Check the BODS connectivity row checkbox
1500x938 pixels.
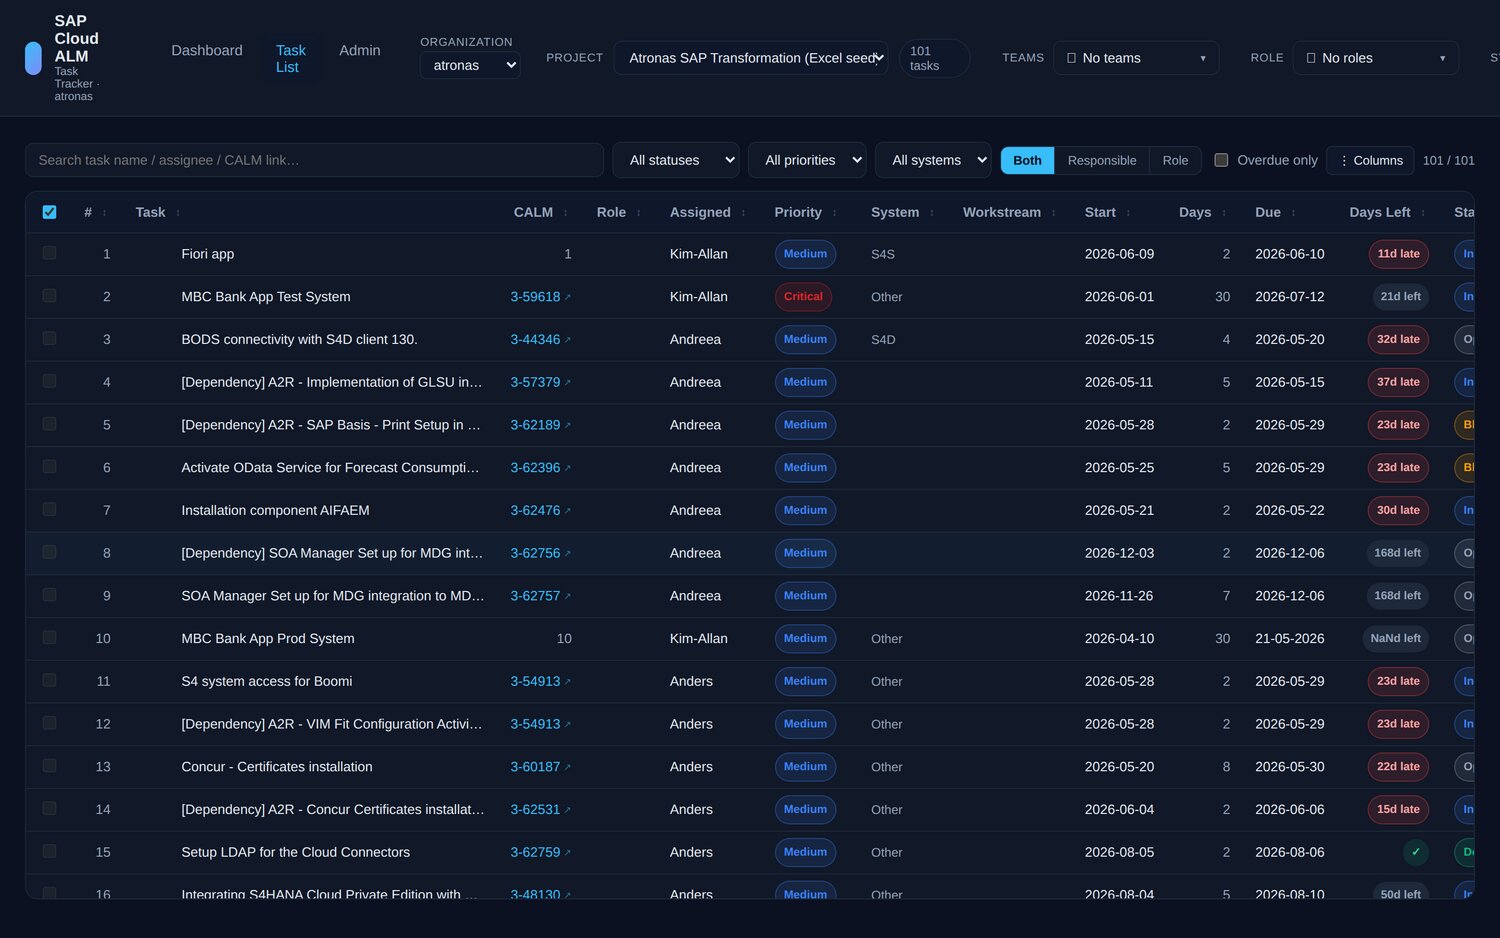49,339
